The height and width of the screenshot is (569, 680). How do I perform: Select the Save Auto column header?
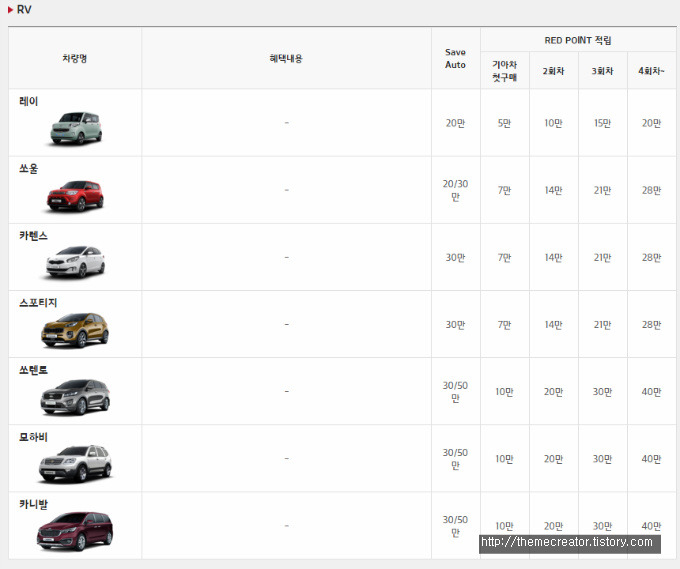click(x=455, y=58)
